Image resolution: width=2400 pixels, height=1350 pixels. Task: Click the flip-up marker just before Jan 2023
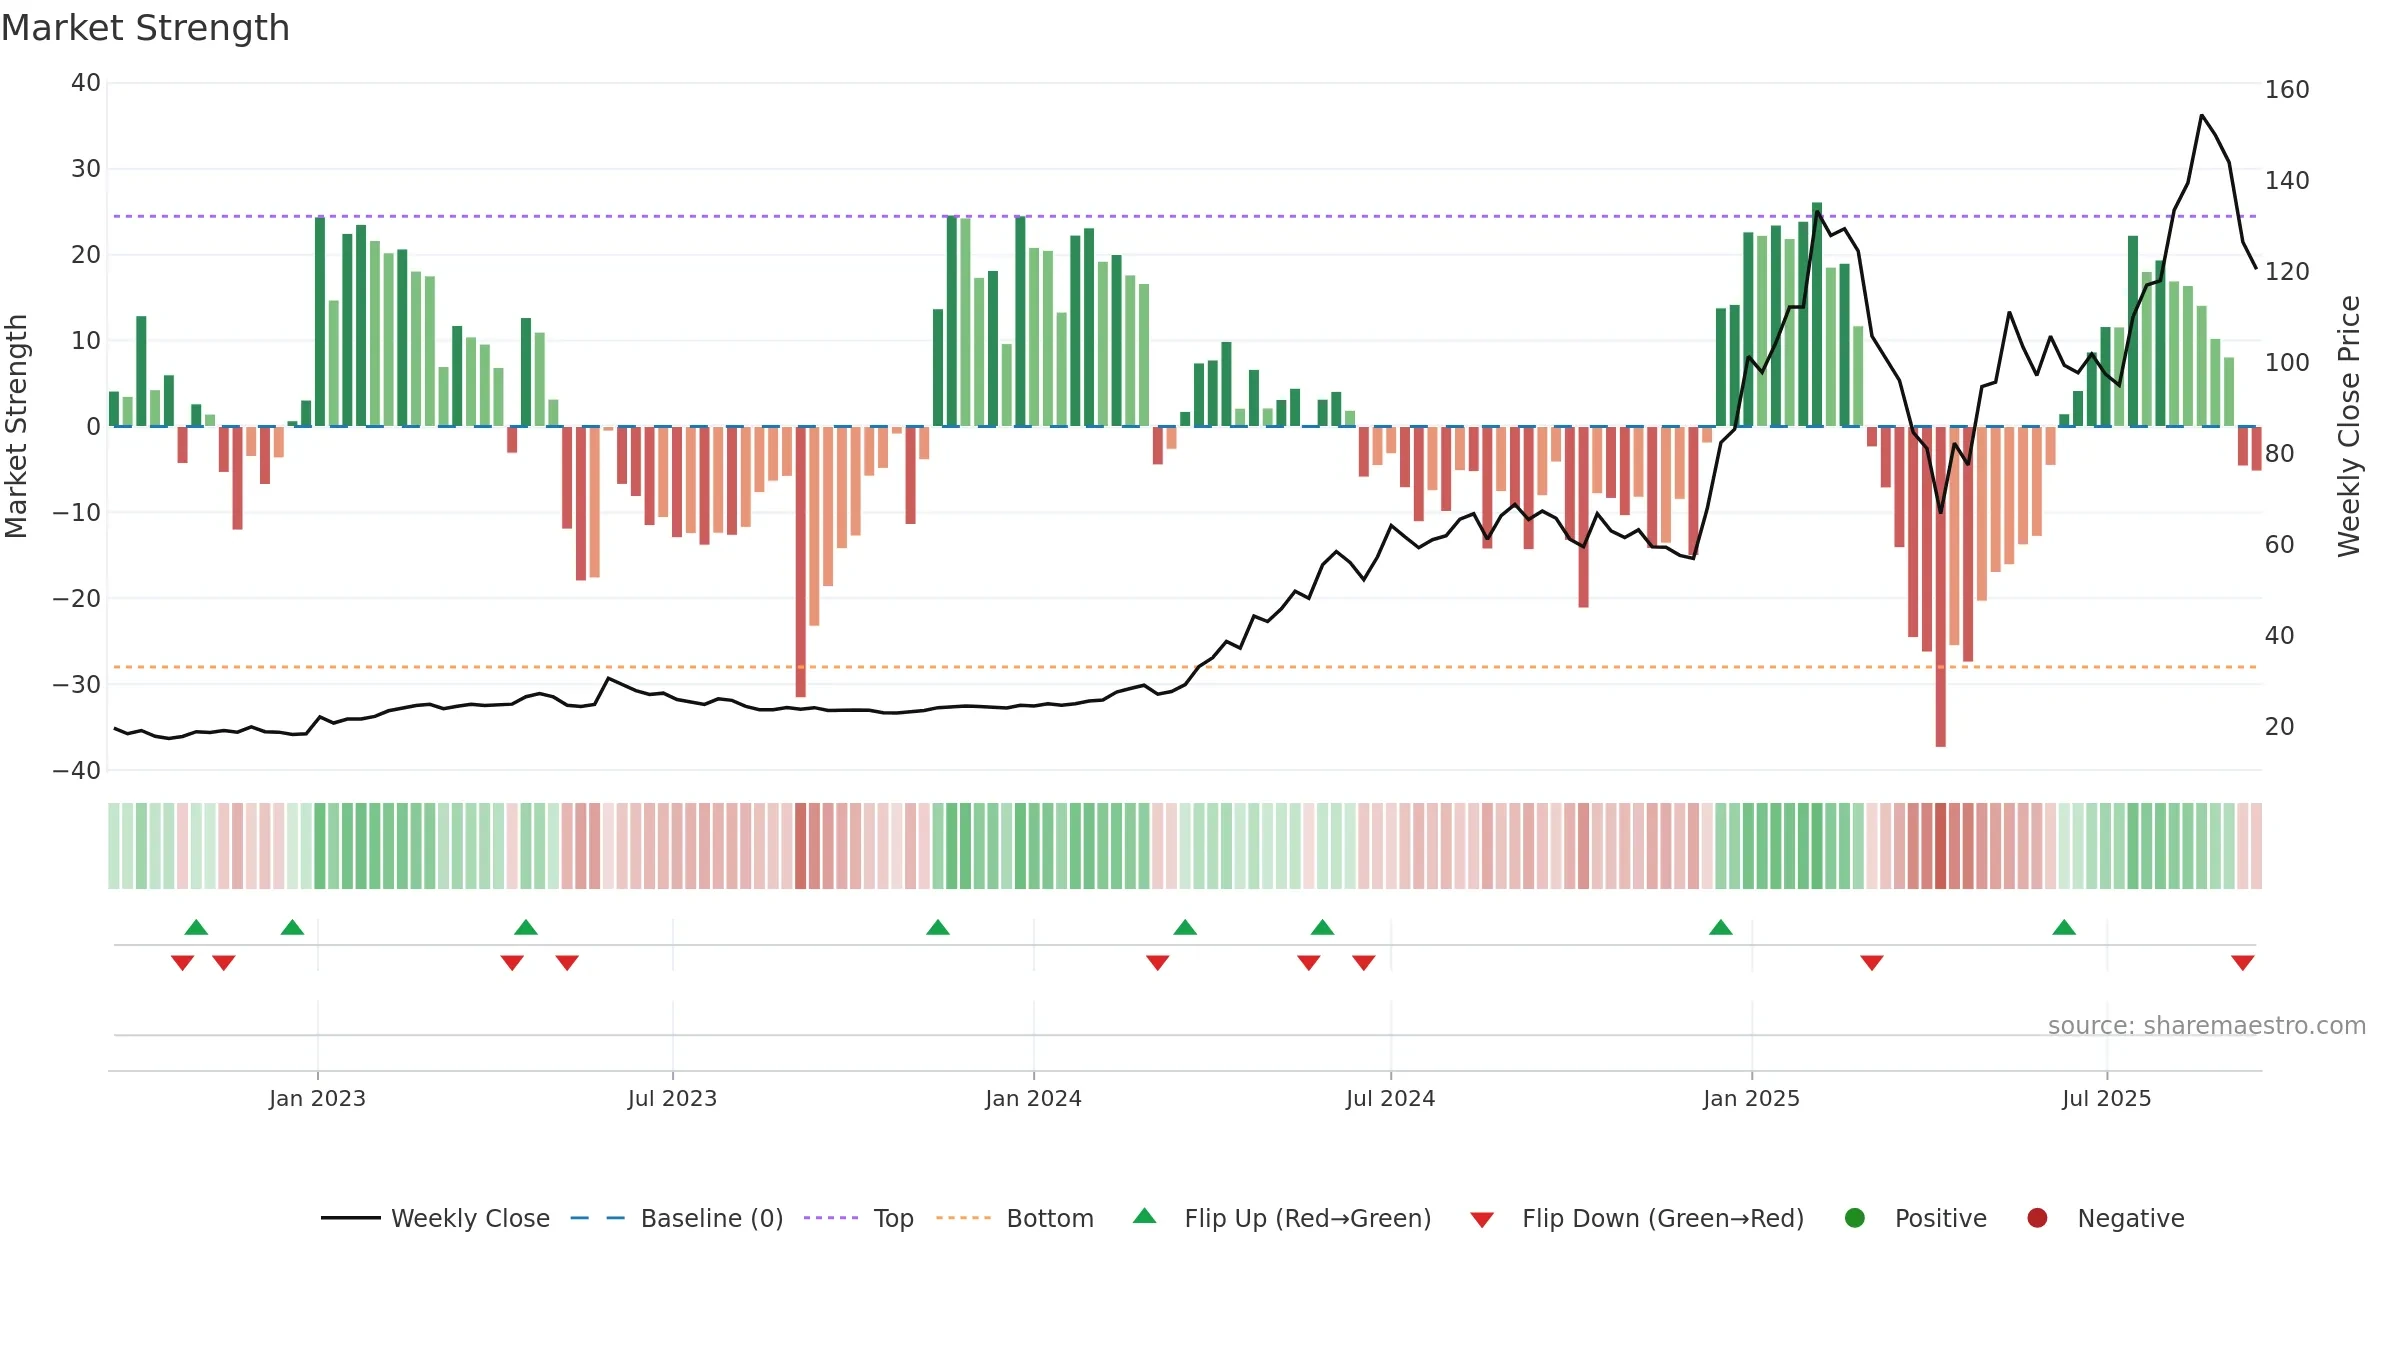292,927
